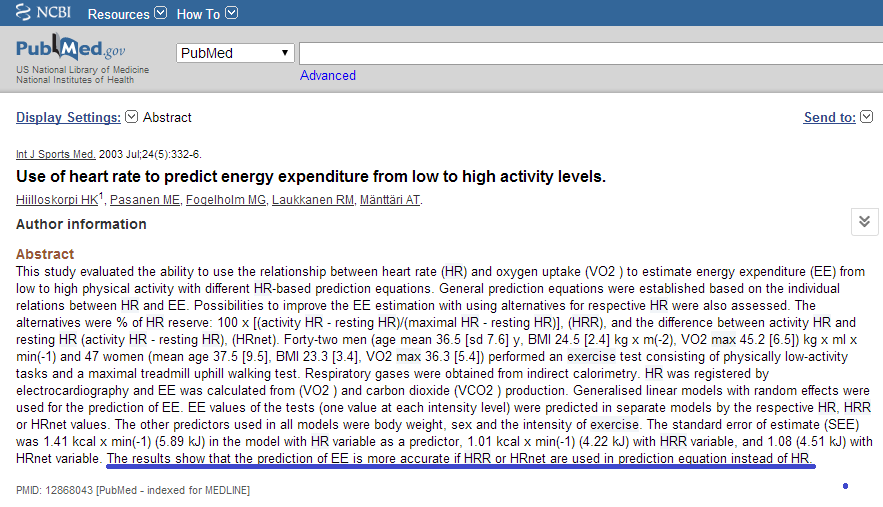This screenshot has height=507, width=883.
Task: Open the How To menu
Action: [x=198, y=14]
